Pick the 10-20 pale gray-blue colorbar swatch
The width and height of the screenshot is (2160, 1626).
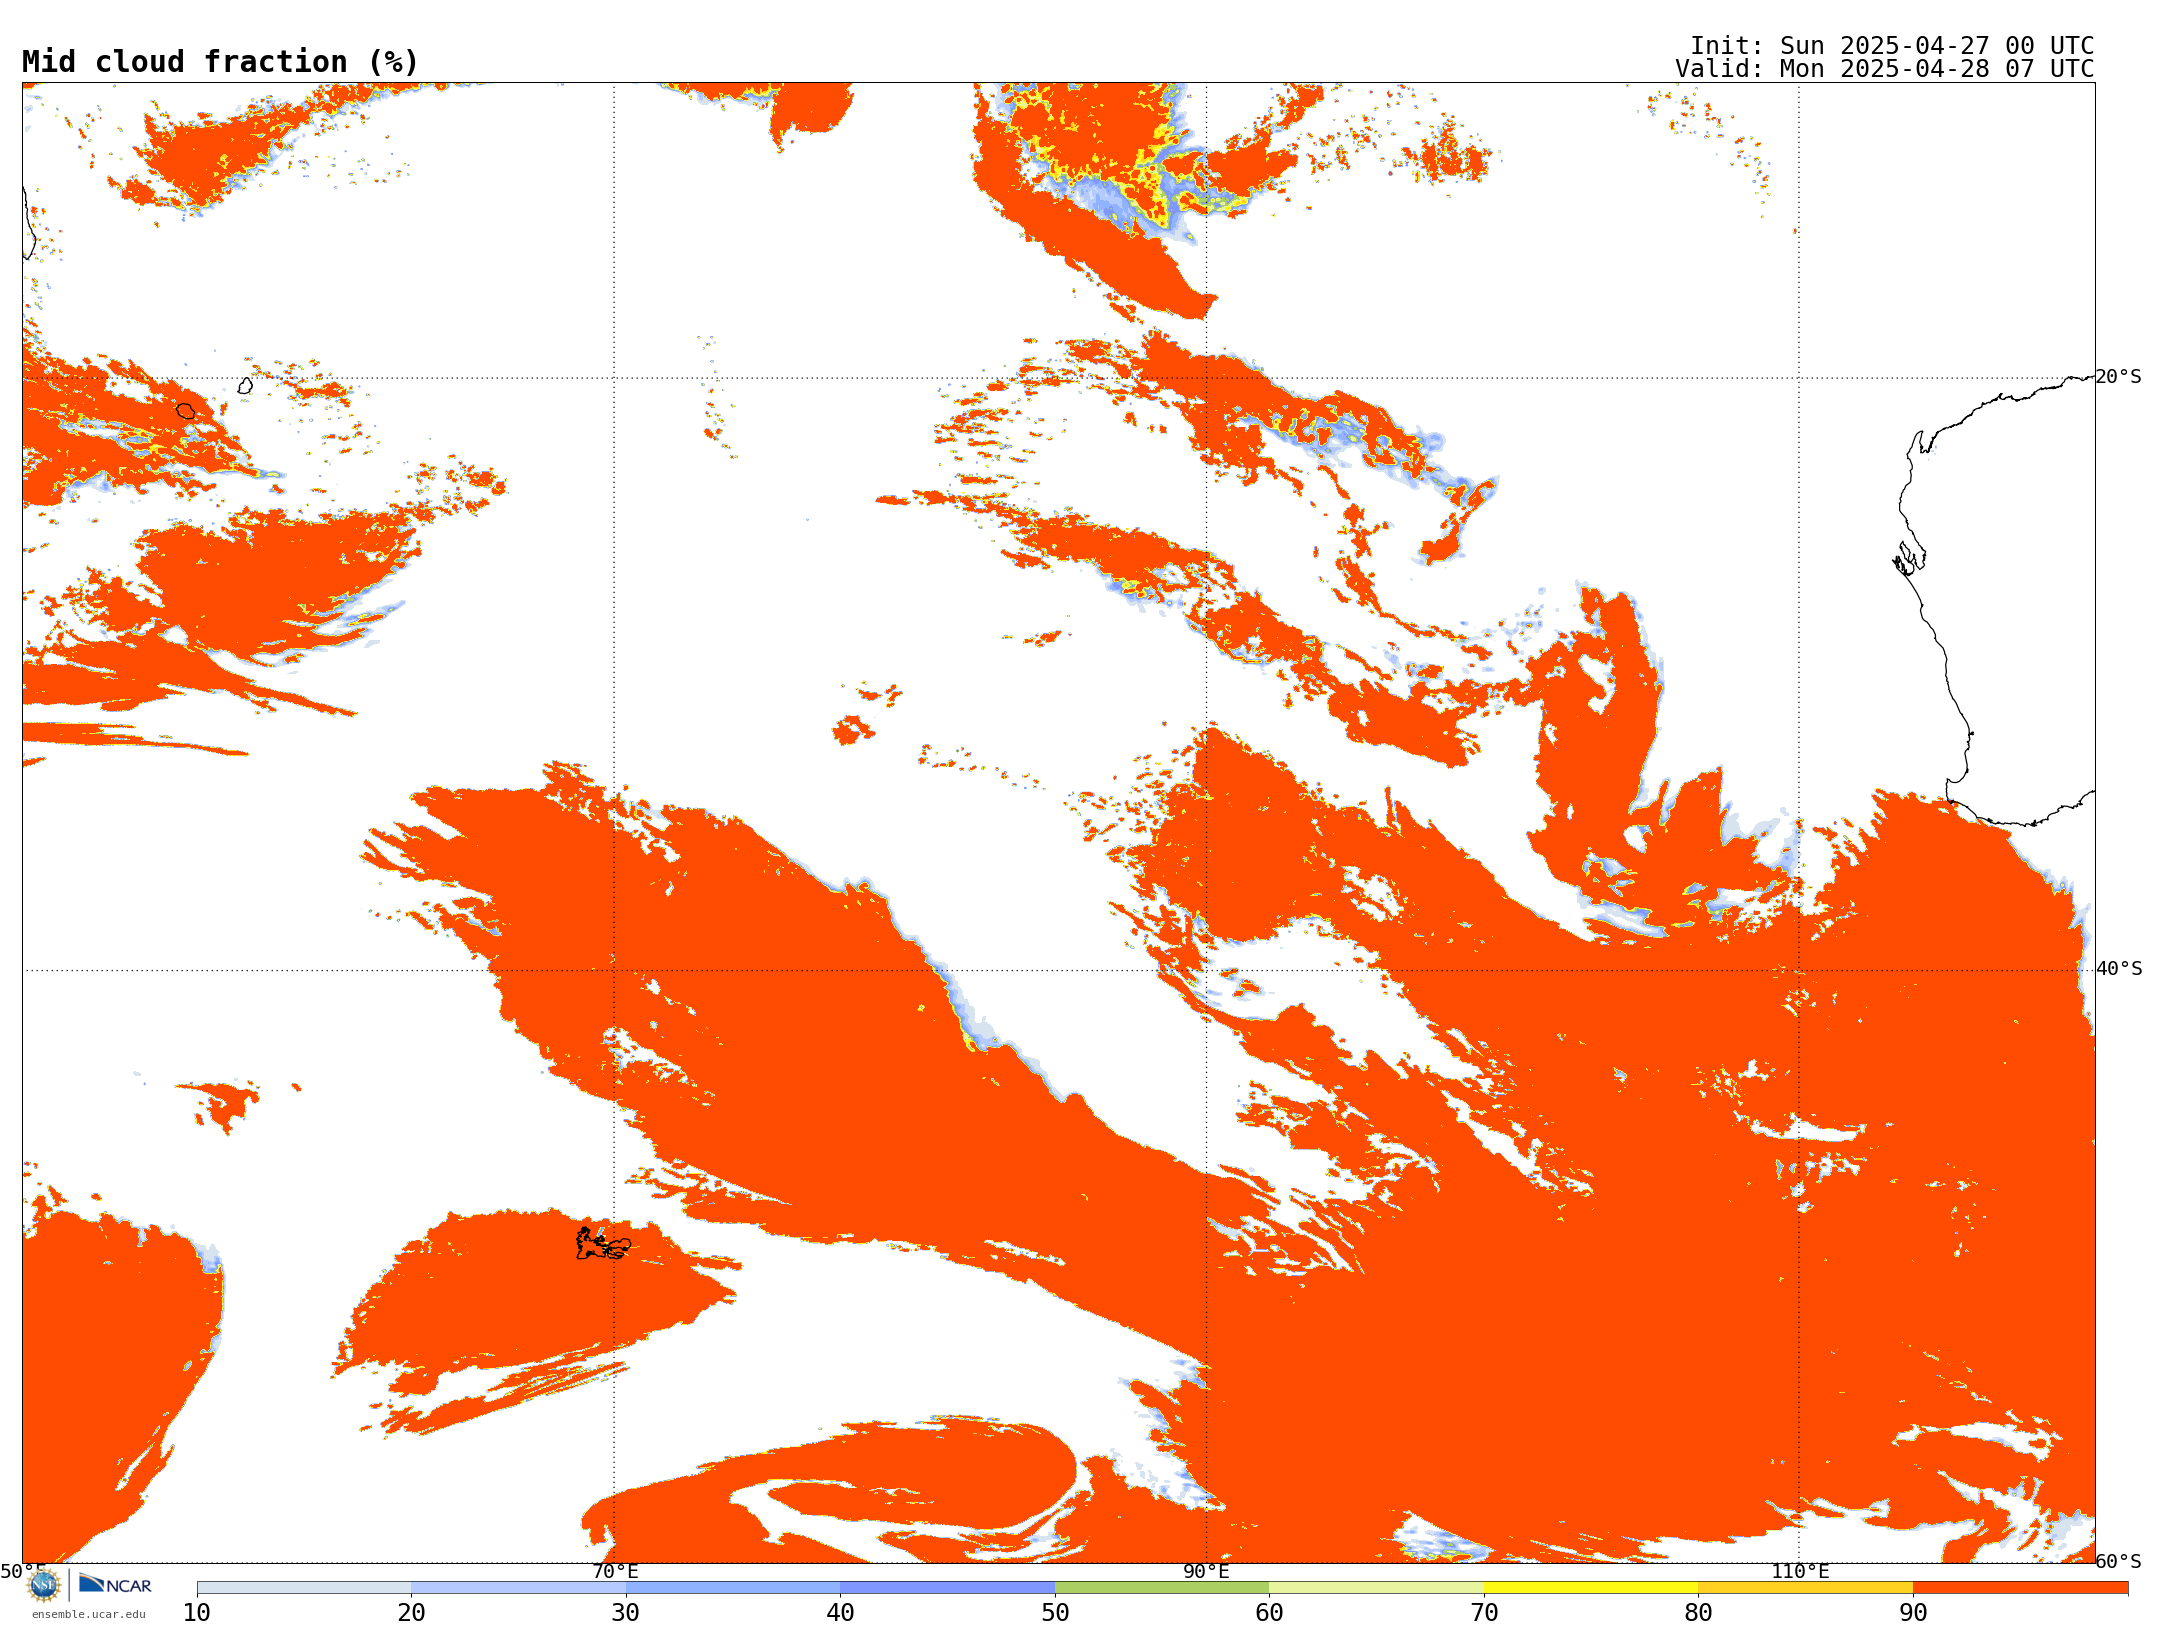point(304,1588)
